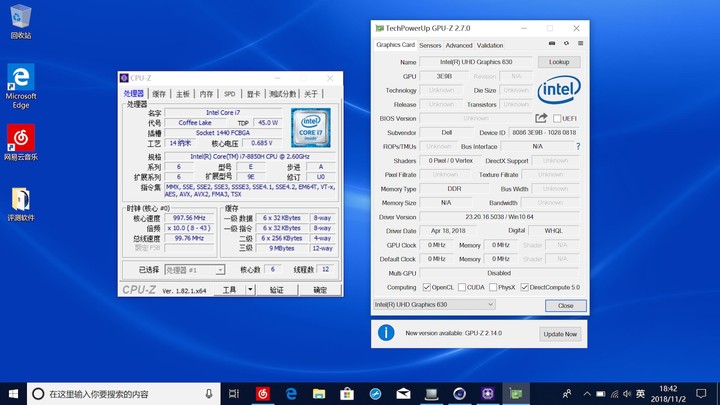The width and height of the screenshot is (720, 405).
Task: Click the Update Now button
Action: (x=559, y=333)
